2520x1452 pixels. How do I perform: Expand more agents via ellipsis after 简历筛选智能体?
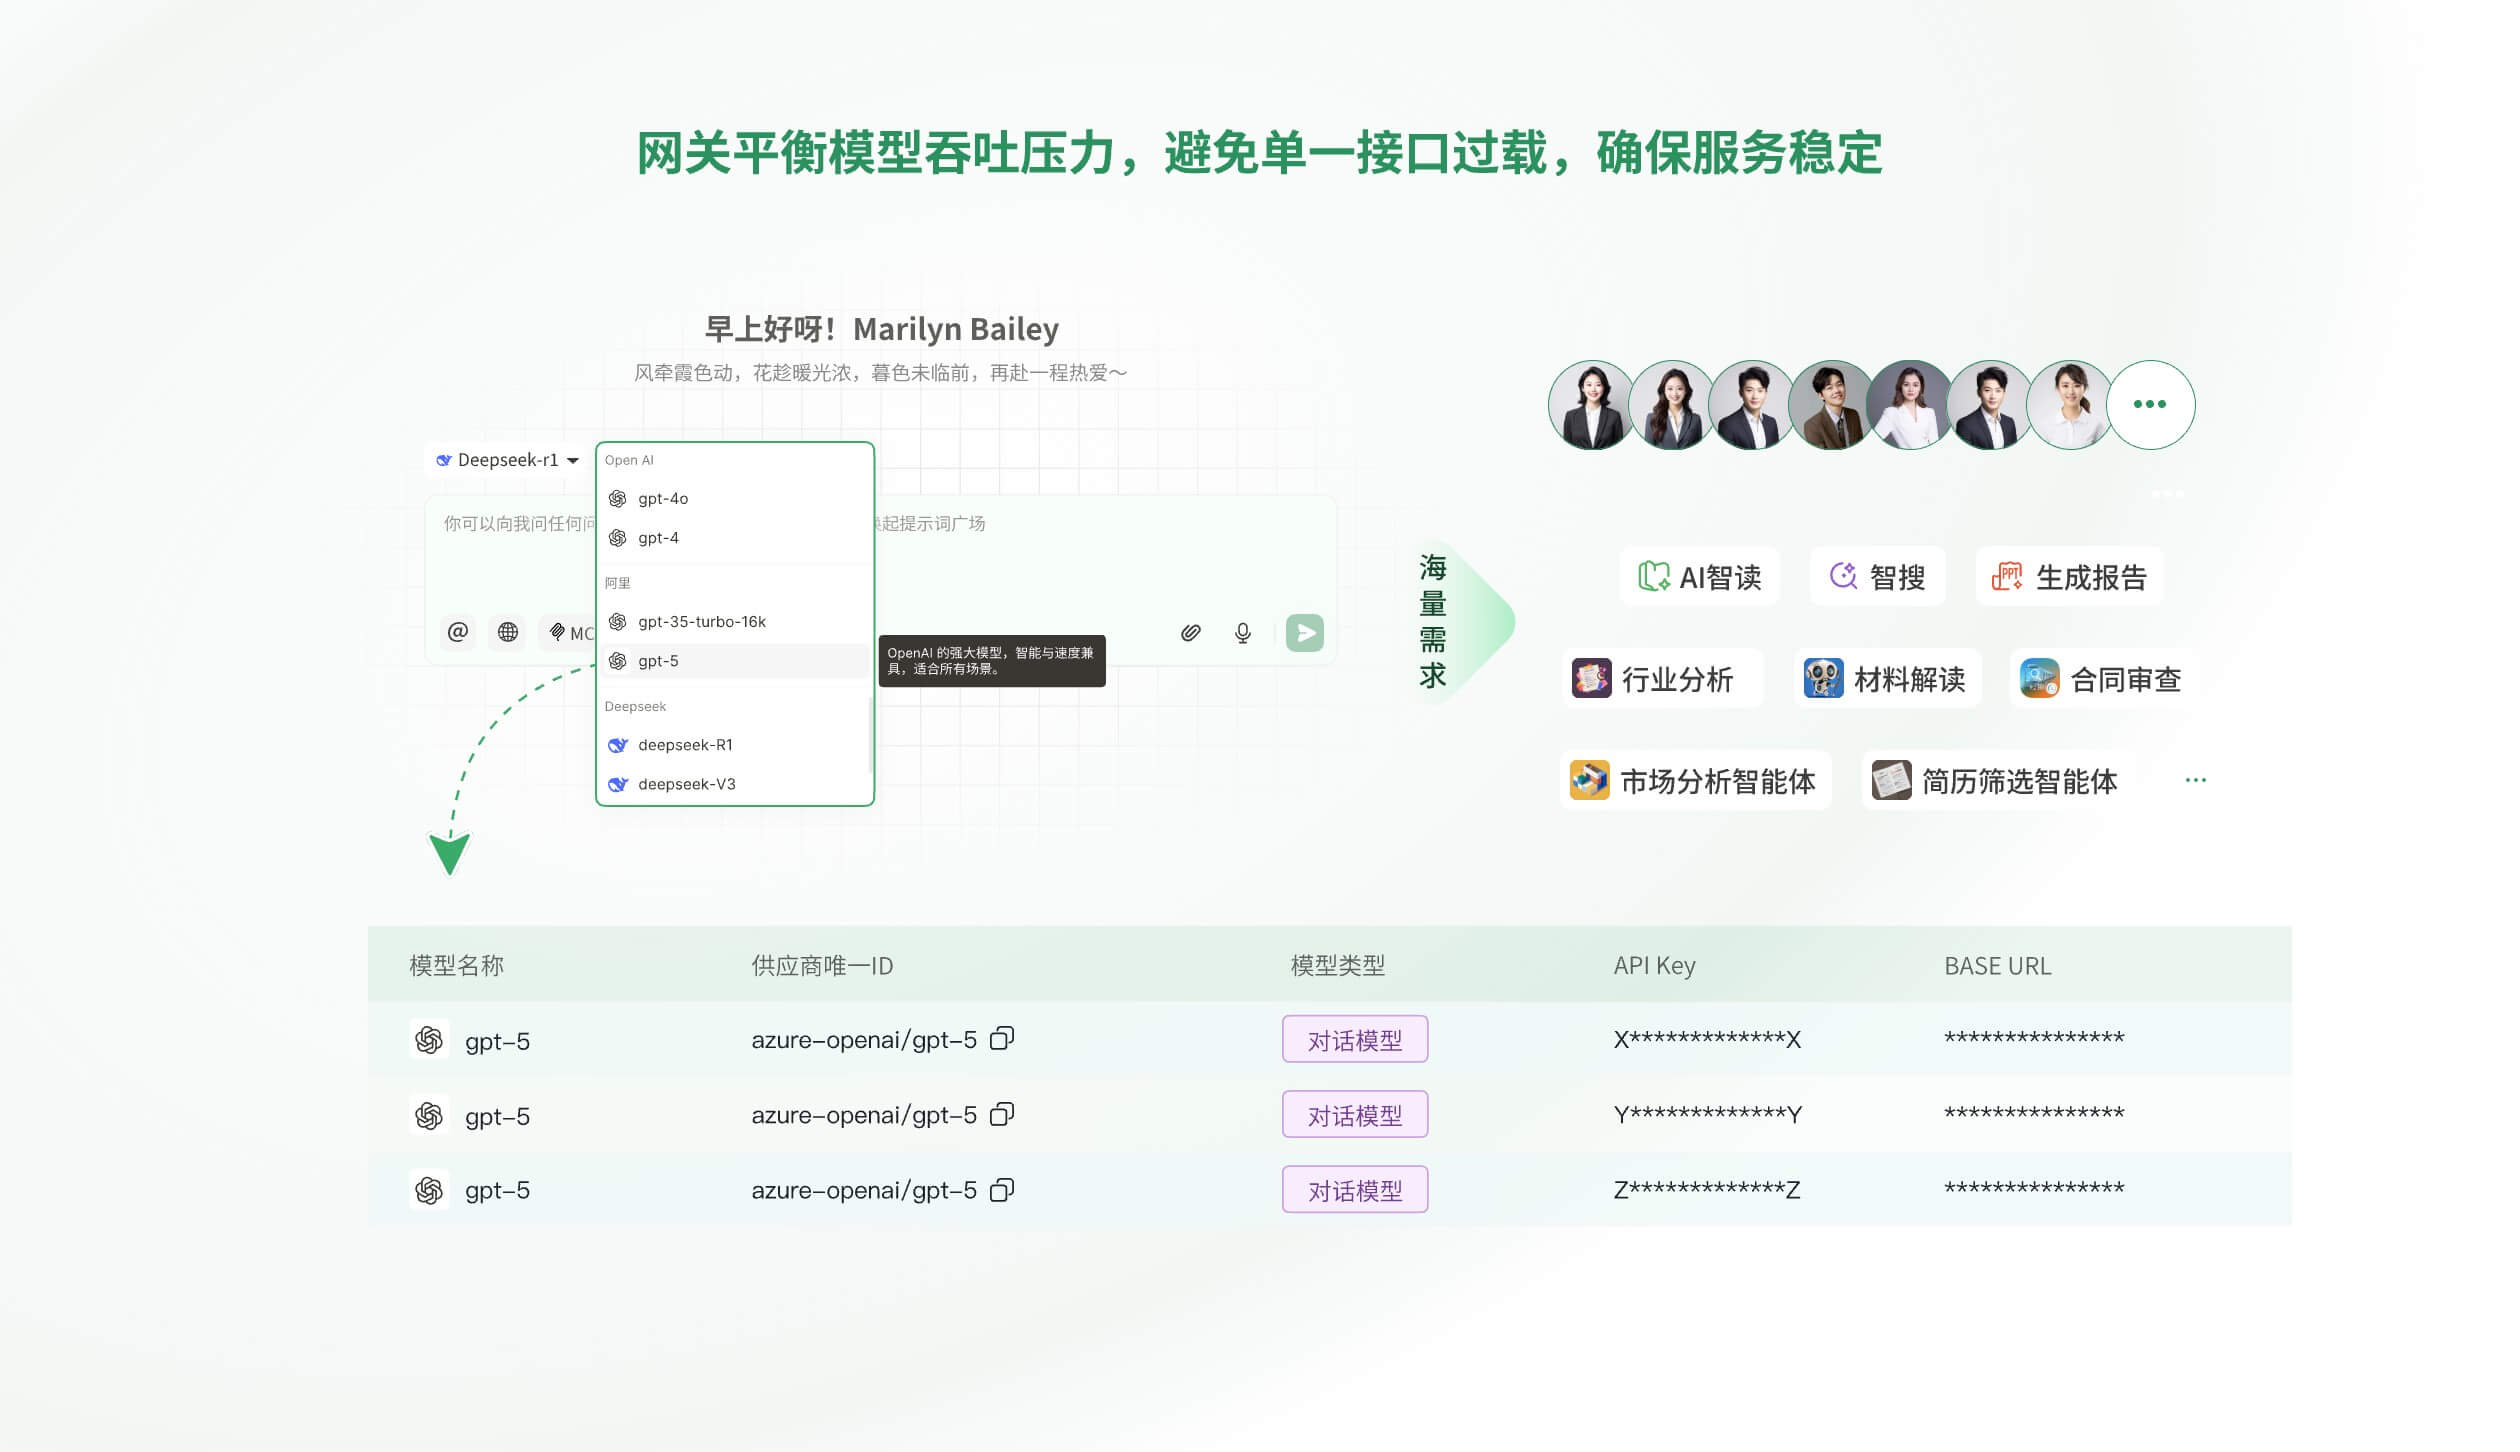pyautogui.click(x=2195, y=781)
